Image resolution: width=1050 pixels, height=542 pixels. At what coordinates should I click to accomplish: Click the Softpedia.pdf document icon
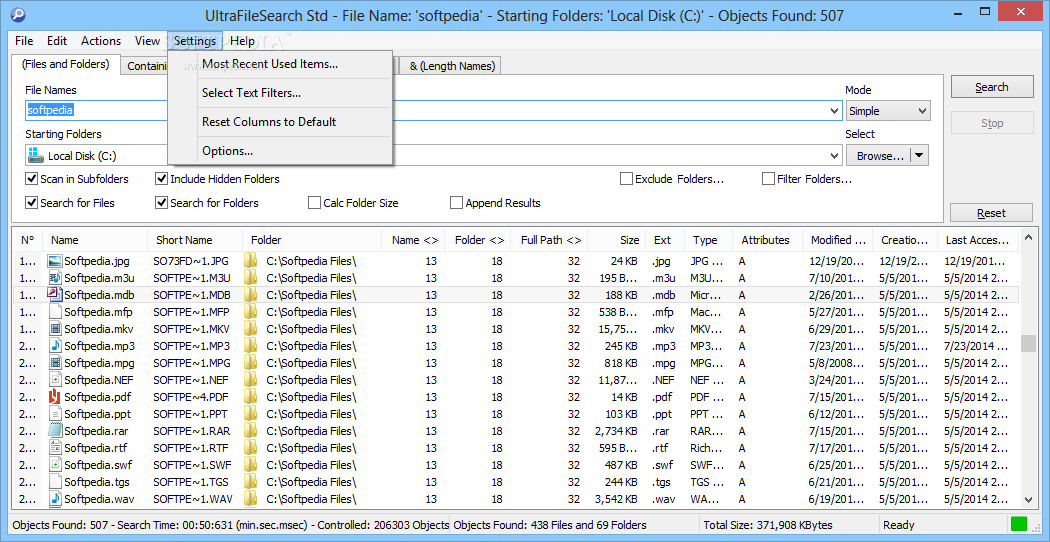pos(55,397)
